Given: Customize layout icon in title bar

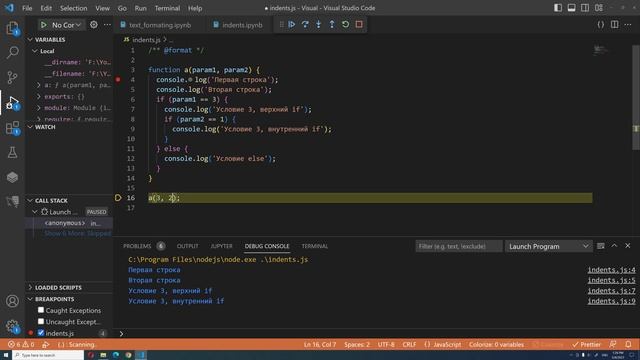Looking at the screenshot, I should [x=599, y=8].
